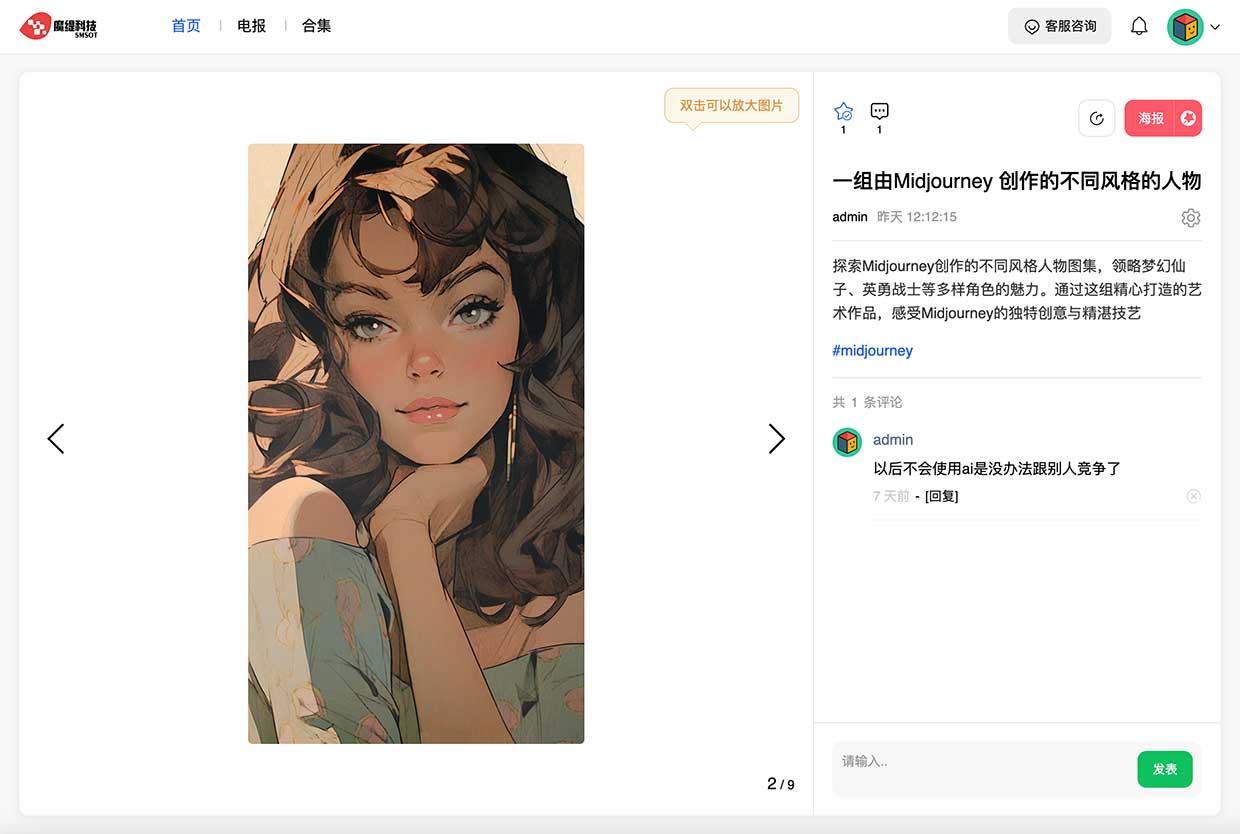Click the 魔缇科技 SMSOT logo

coord(58,26)
